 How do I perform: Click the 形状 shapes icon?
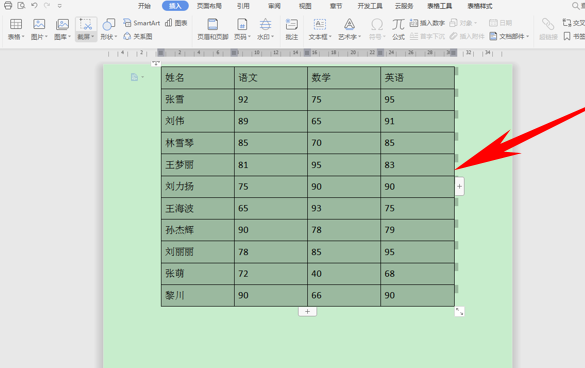pos(109,24)
